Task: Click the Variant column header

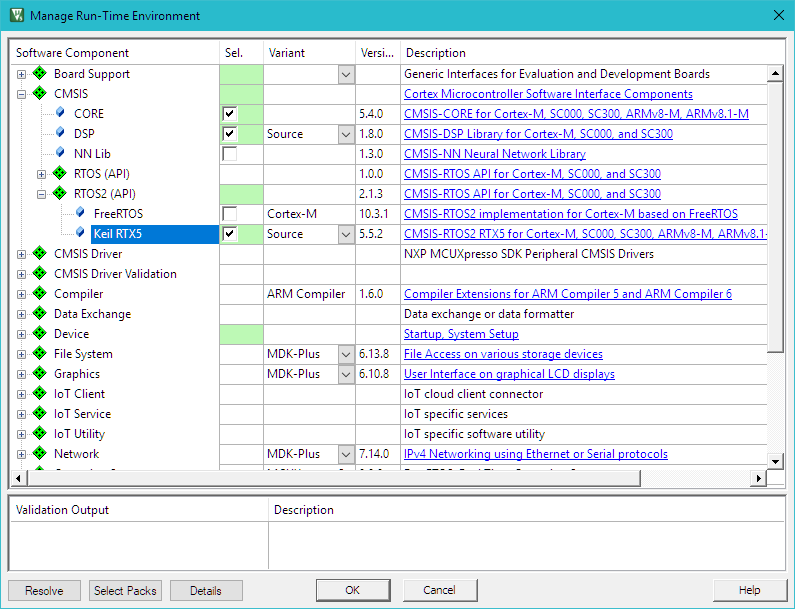Action: [x=309, y=53]
